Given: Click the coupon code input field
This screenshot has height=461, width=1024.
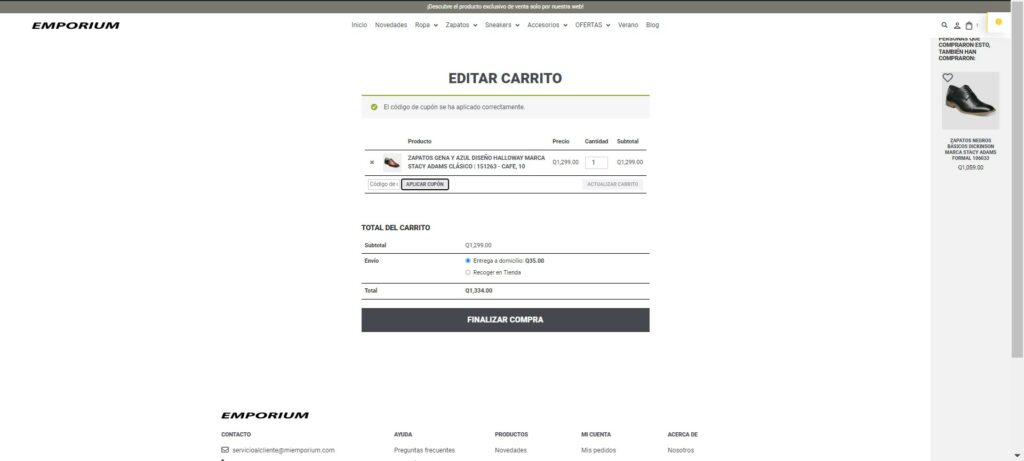Looking at the screenshot, I should click(384, 184).
